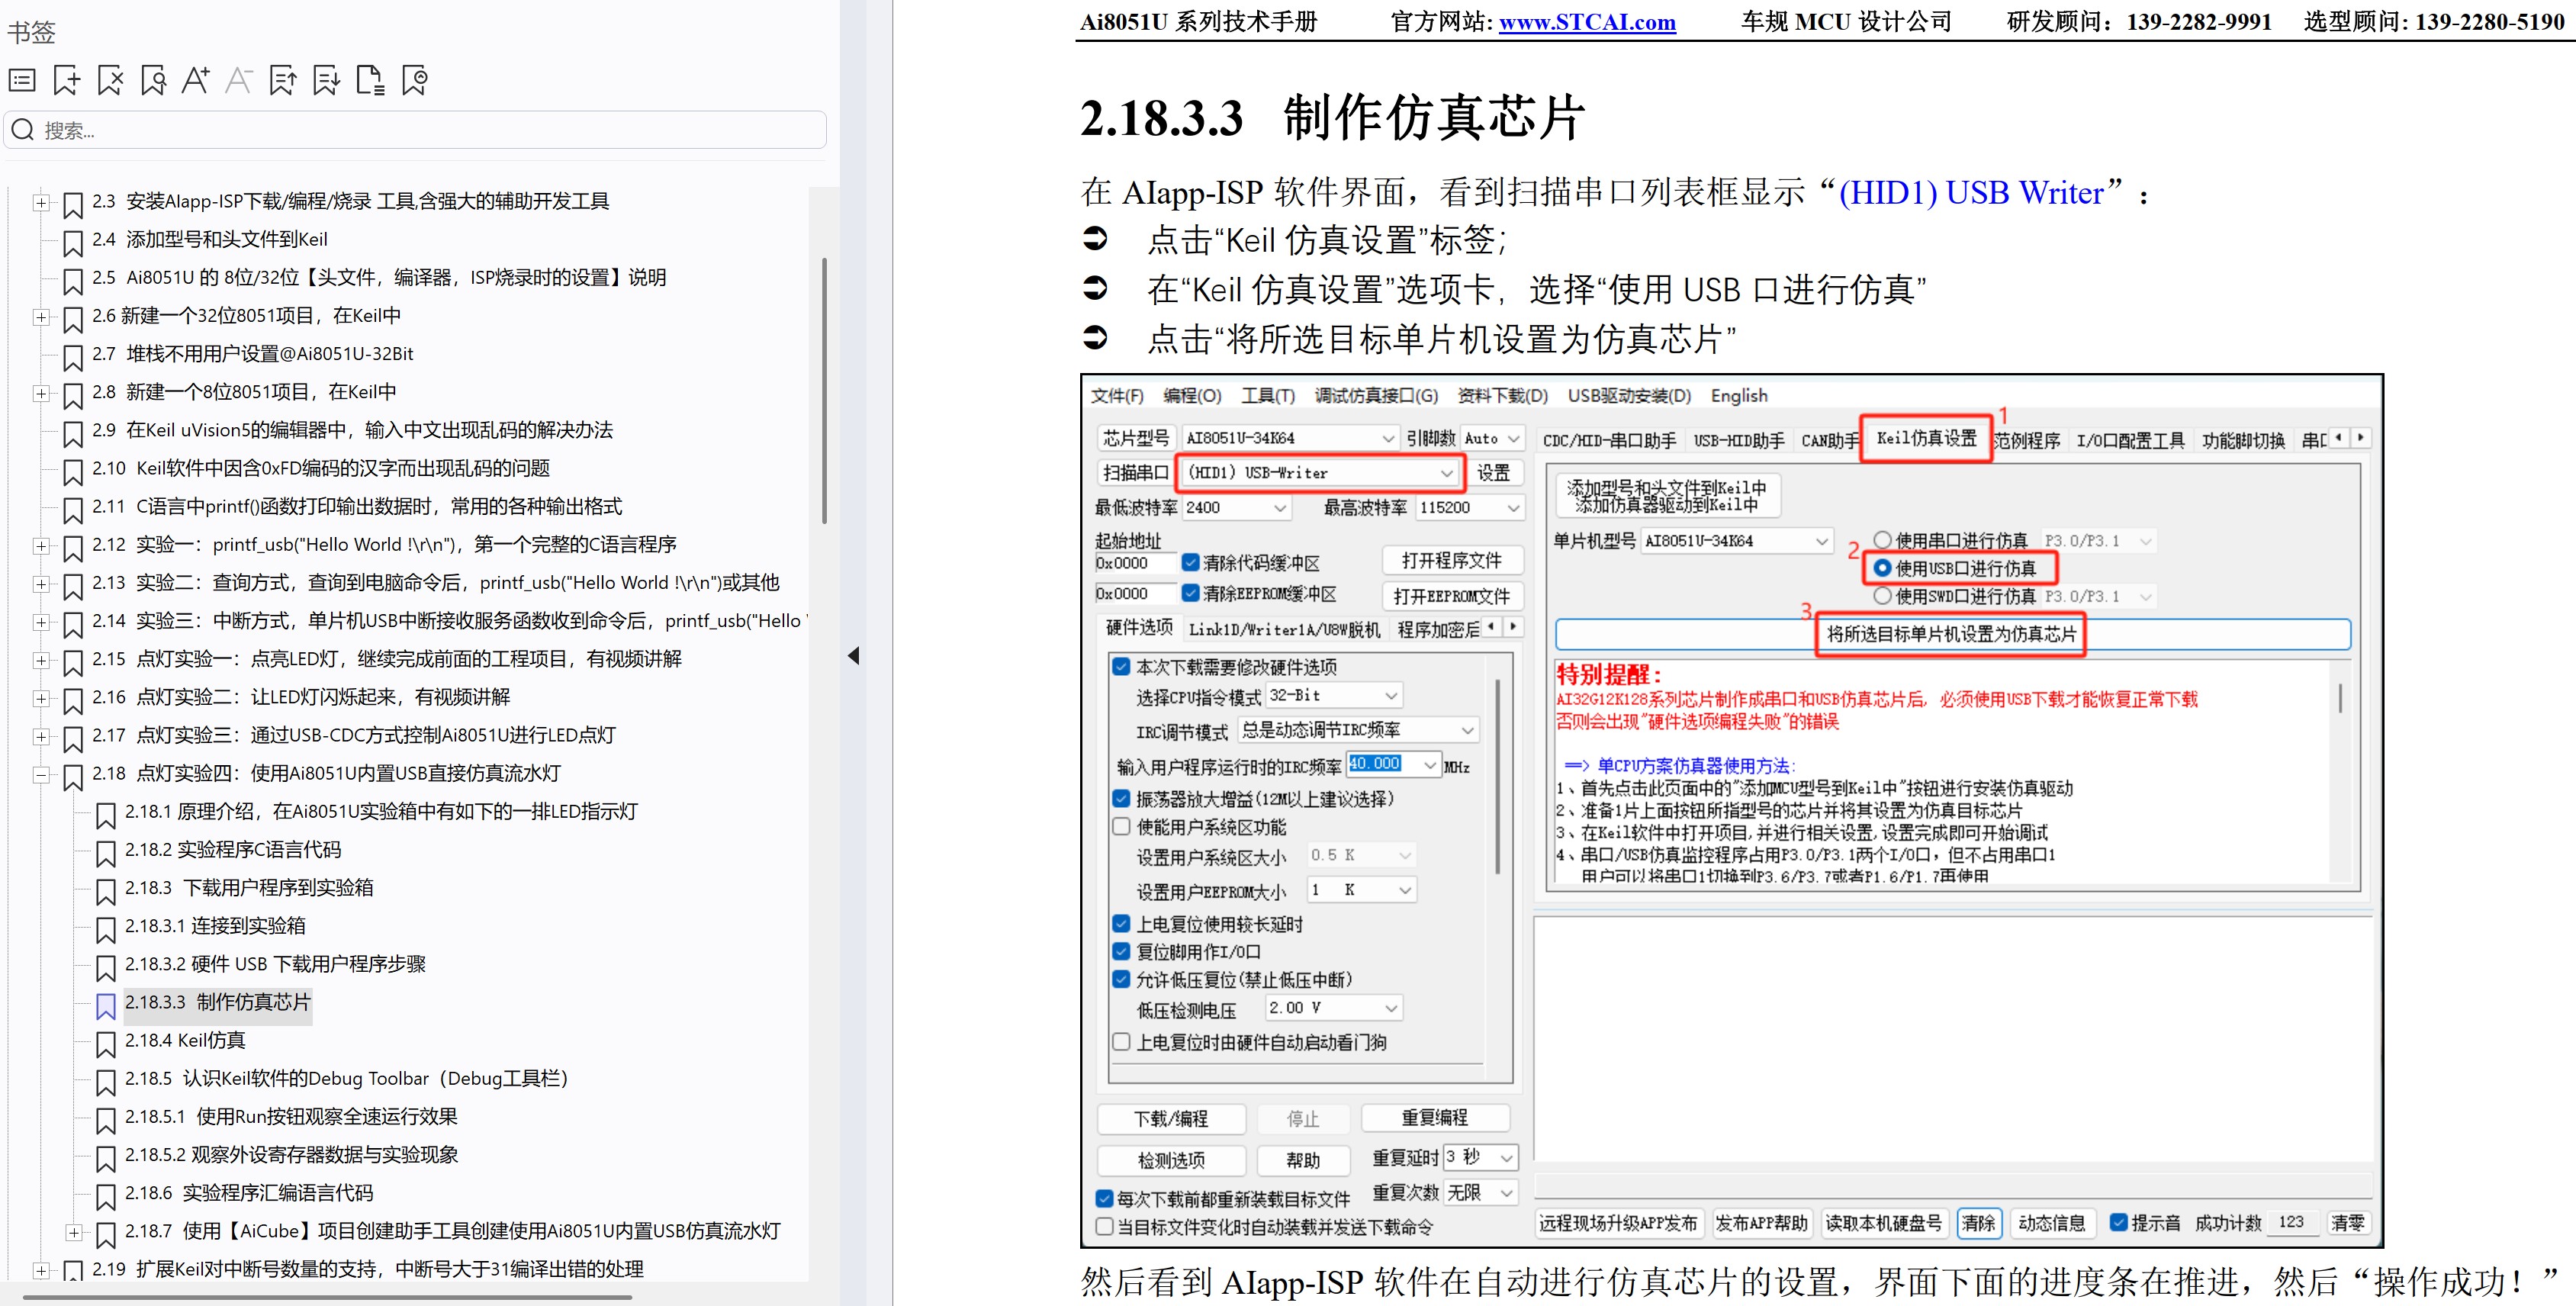Click the delete bookmark icon
The image size is (2576, 1306).
[x=110, y=80]
